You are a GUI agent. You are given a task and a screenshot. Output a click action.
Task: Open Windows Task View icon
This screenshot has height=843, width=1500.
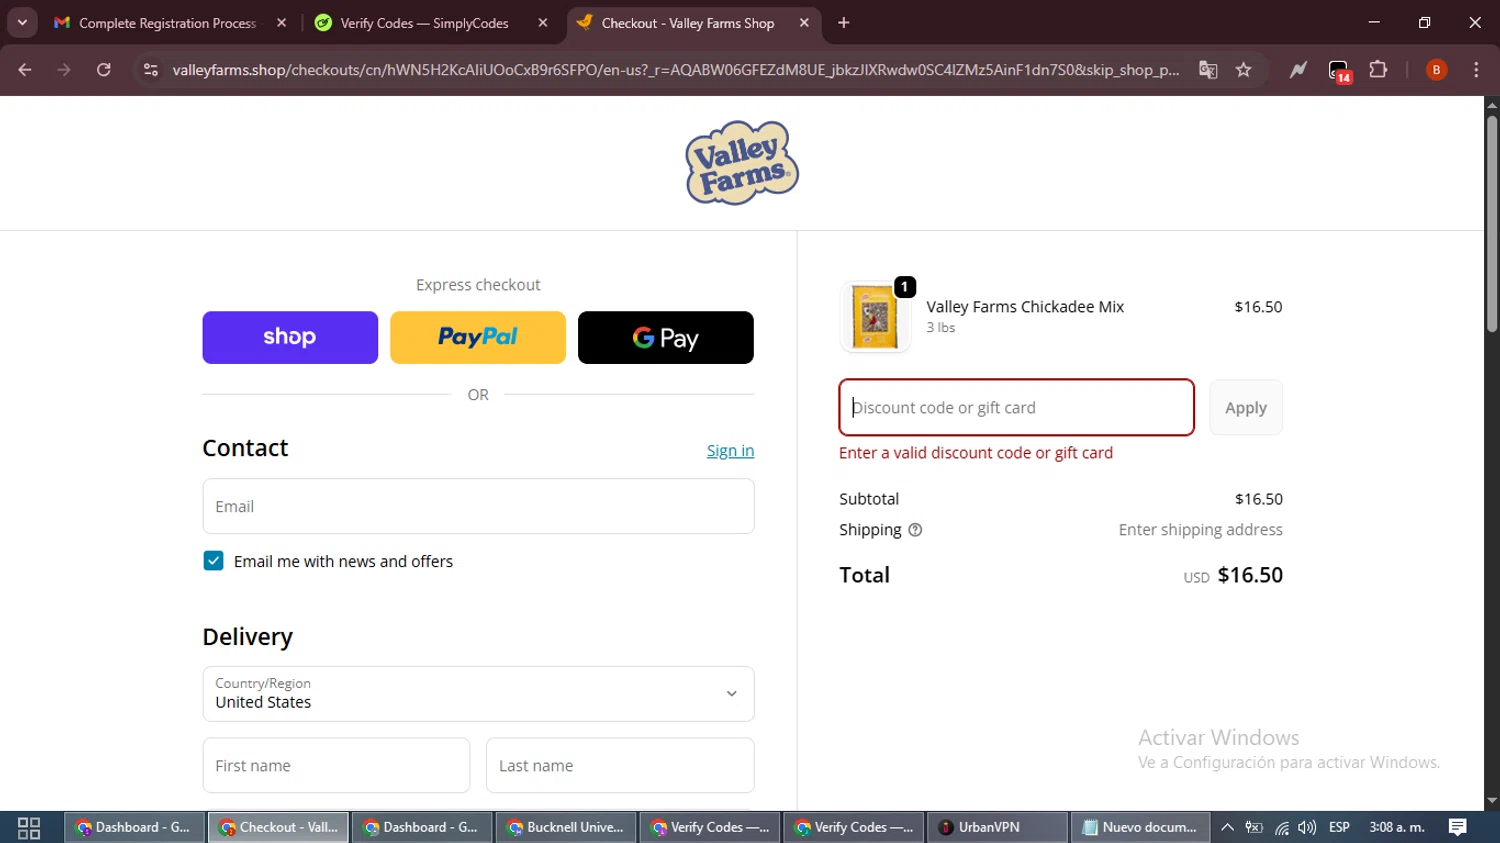tap(29, 827)
